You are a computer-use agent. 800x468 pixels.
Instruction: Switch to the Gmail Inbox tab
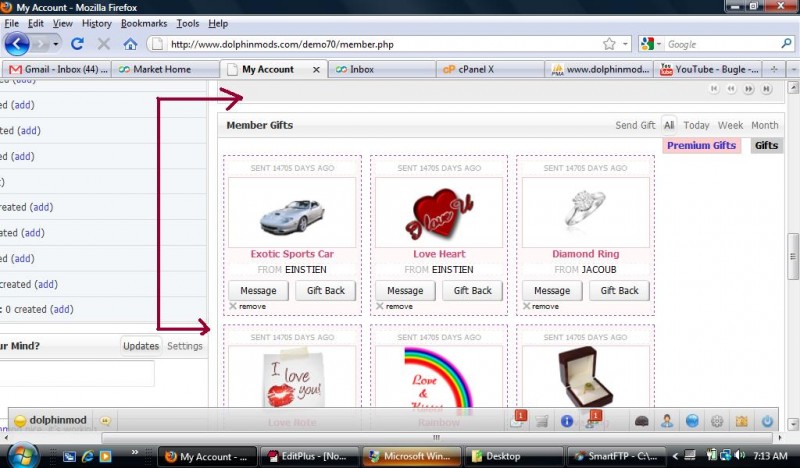56,69
